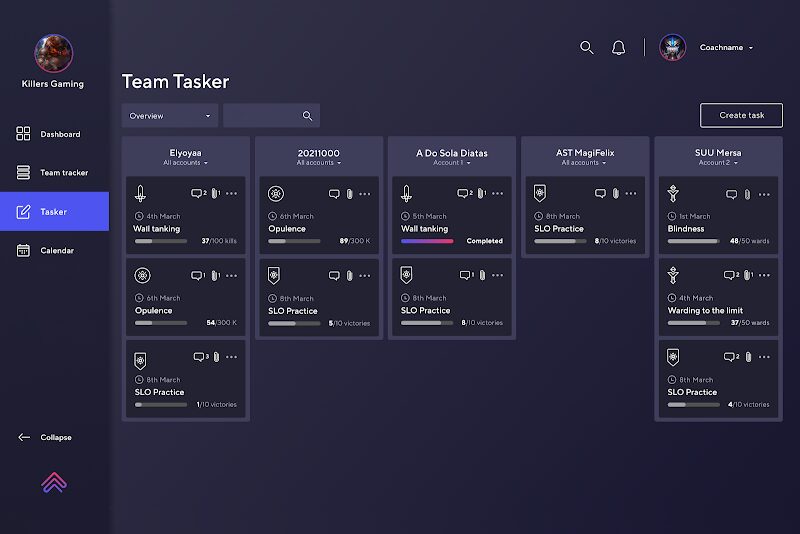Click the coin icon on Elyoyaa Opulence card
The height and width of the screenshot is (534, 800).
point(142,275)
